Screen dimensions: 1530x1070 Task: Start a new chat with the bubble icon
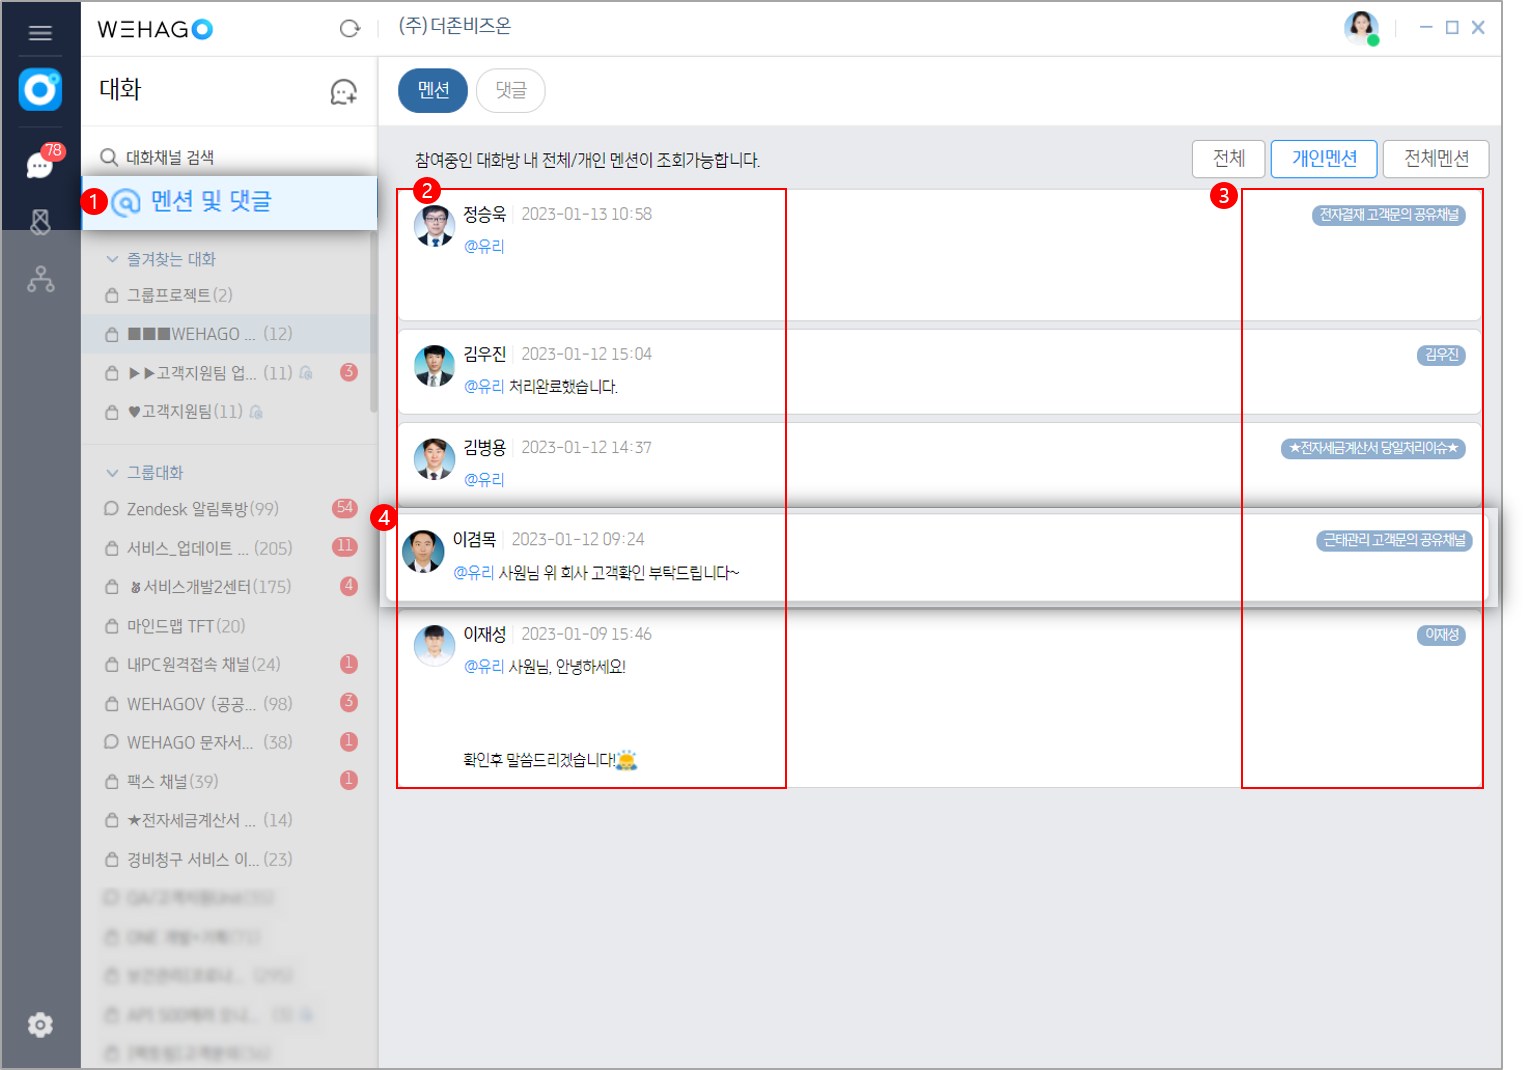pyautogui.click(x=343, y=92)
